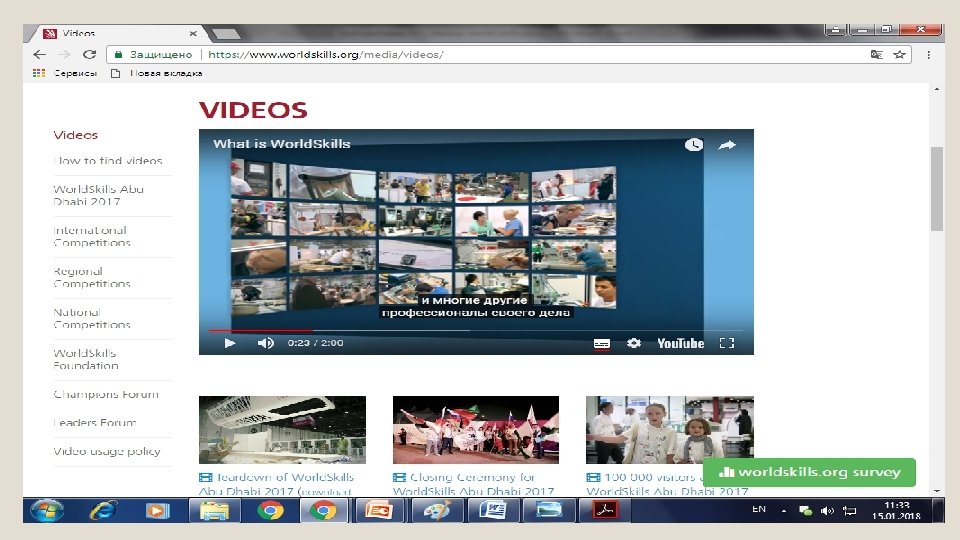Click Teardown of WorldSkills Abu Dhabi link
The height and width of the screenshot is (540, 960).
pos(277,484)
